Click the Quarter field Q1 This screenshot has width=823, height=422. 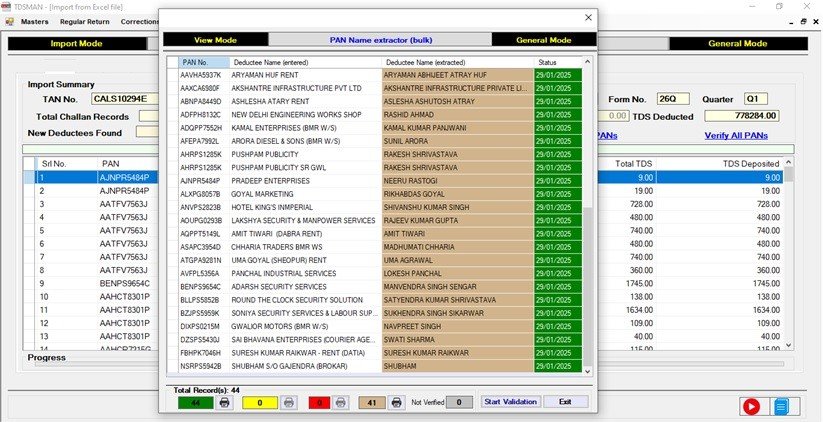pyautogui.click(x=756, y=99)
